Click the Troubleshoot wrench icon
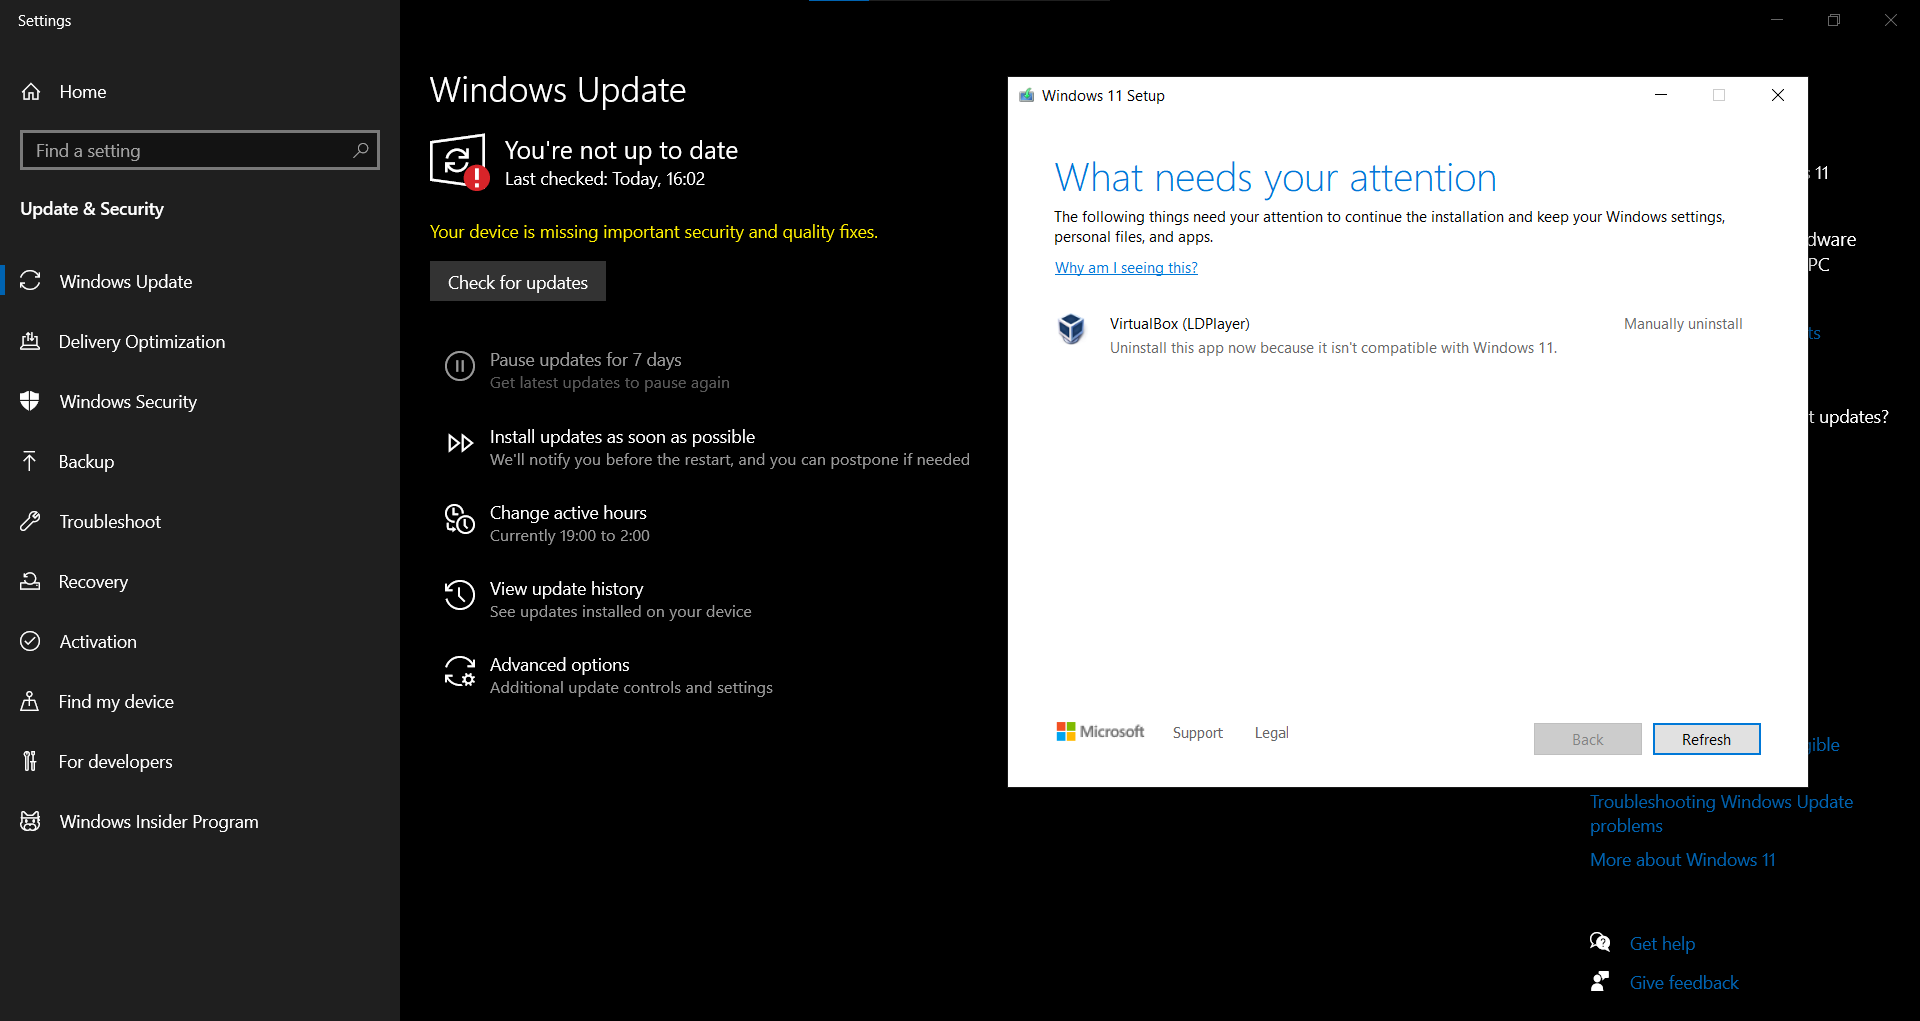The width and height of the screenshot is (1920, 1021). pyautogui.click(x=30, y=521)
